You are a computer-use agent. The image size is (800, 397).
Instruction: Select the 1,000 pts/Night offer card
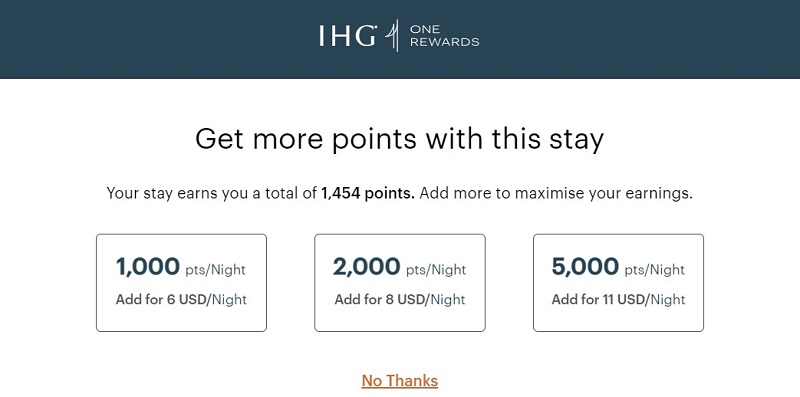pos(181,283)
